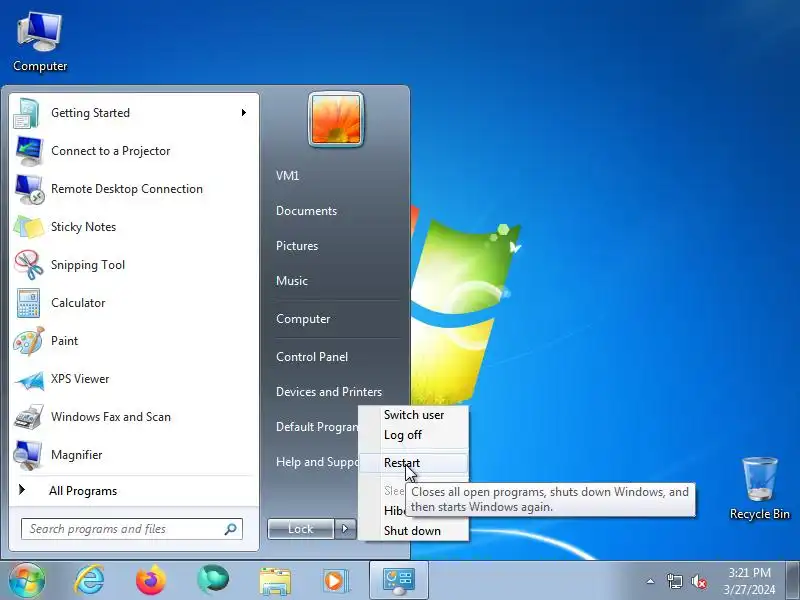Click the Start orb button
Viewport: 800px width, 600px height.
point(26,581)
